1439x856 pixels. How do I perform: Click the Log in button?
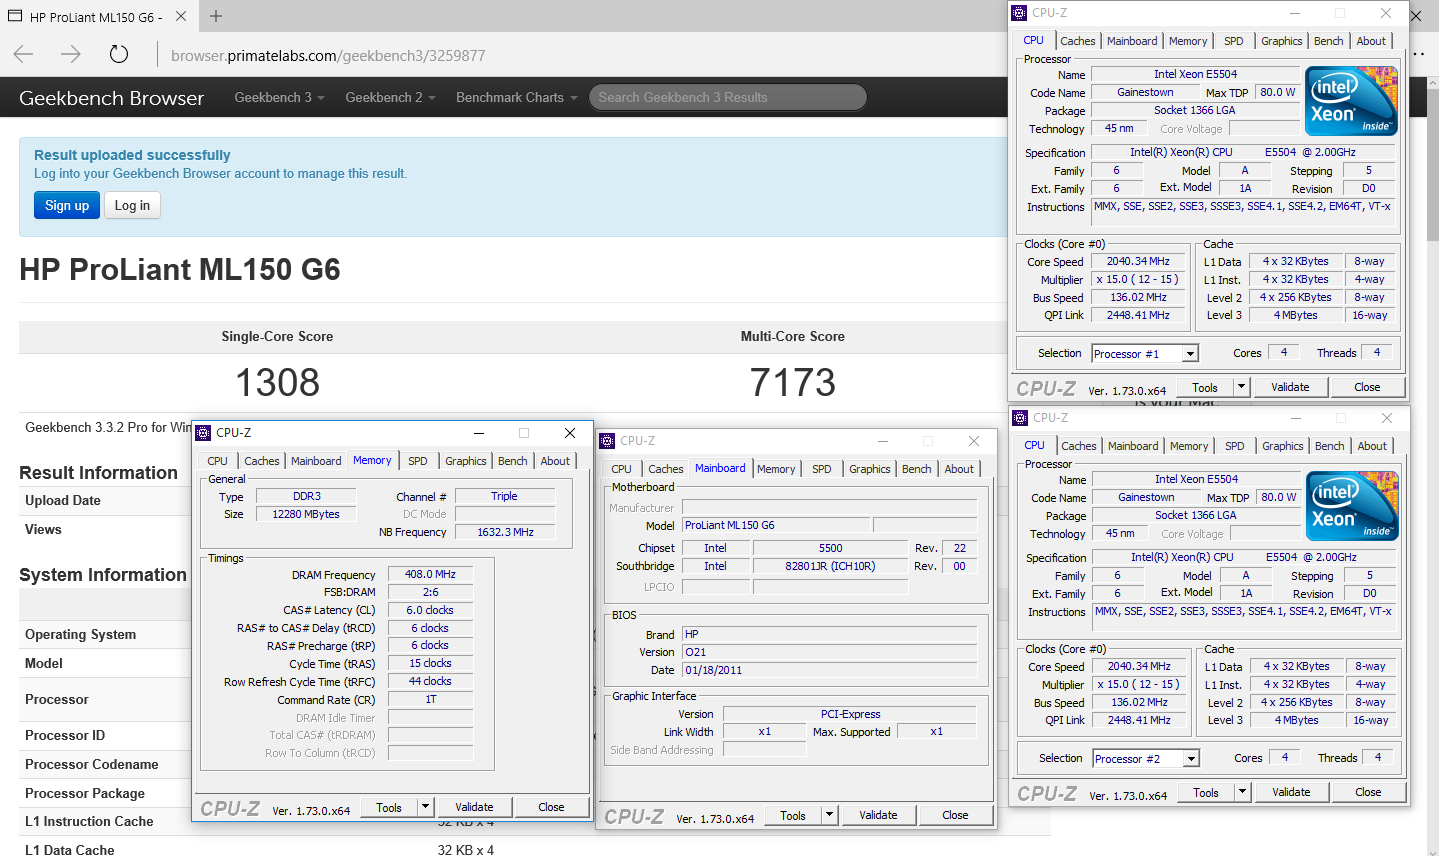click(132, 205)
